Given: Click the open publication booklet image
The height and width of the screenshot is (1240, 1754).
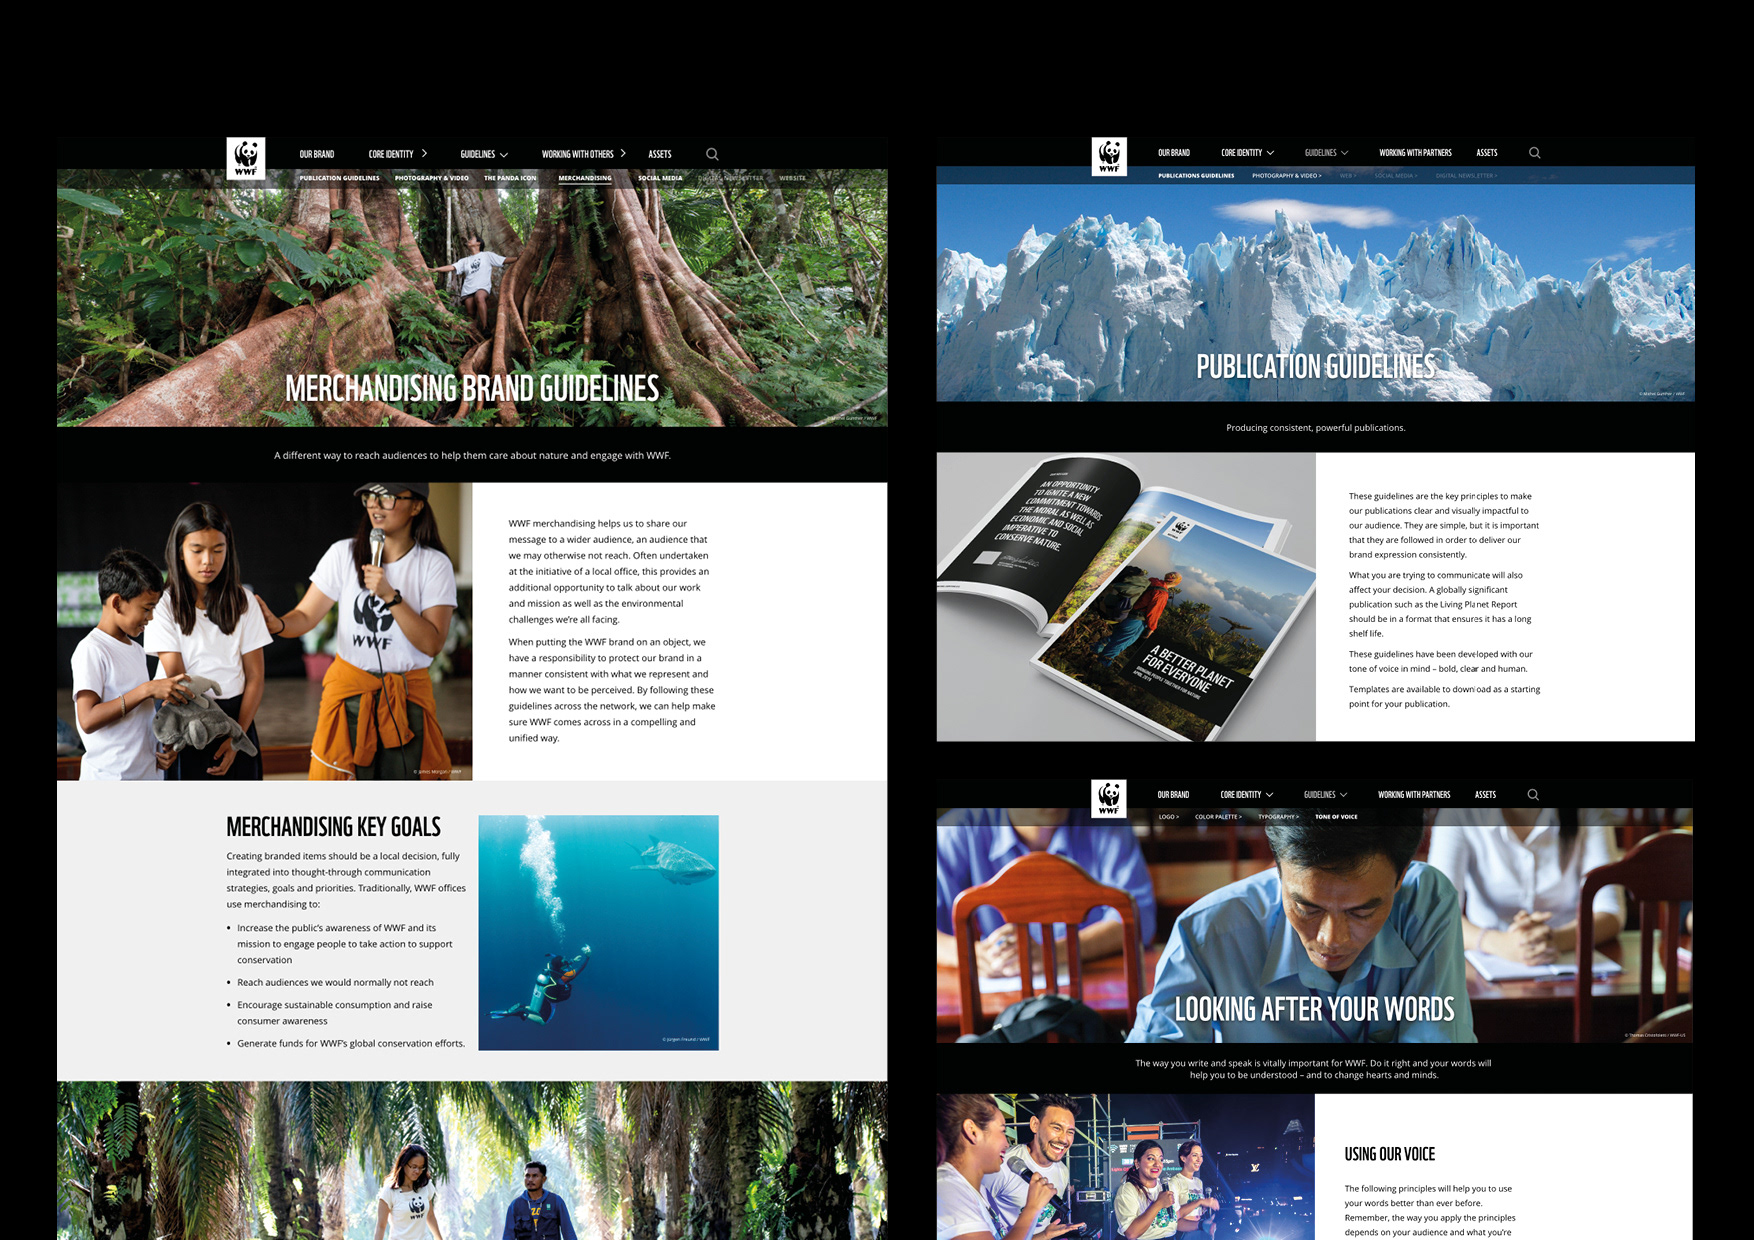Looking at the screenshot, I should pyautogui.click(x=1126, y=597).
